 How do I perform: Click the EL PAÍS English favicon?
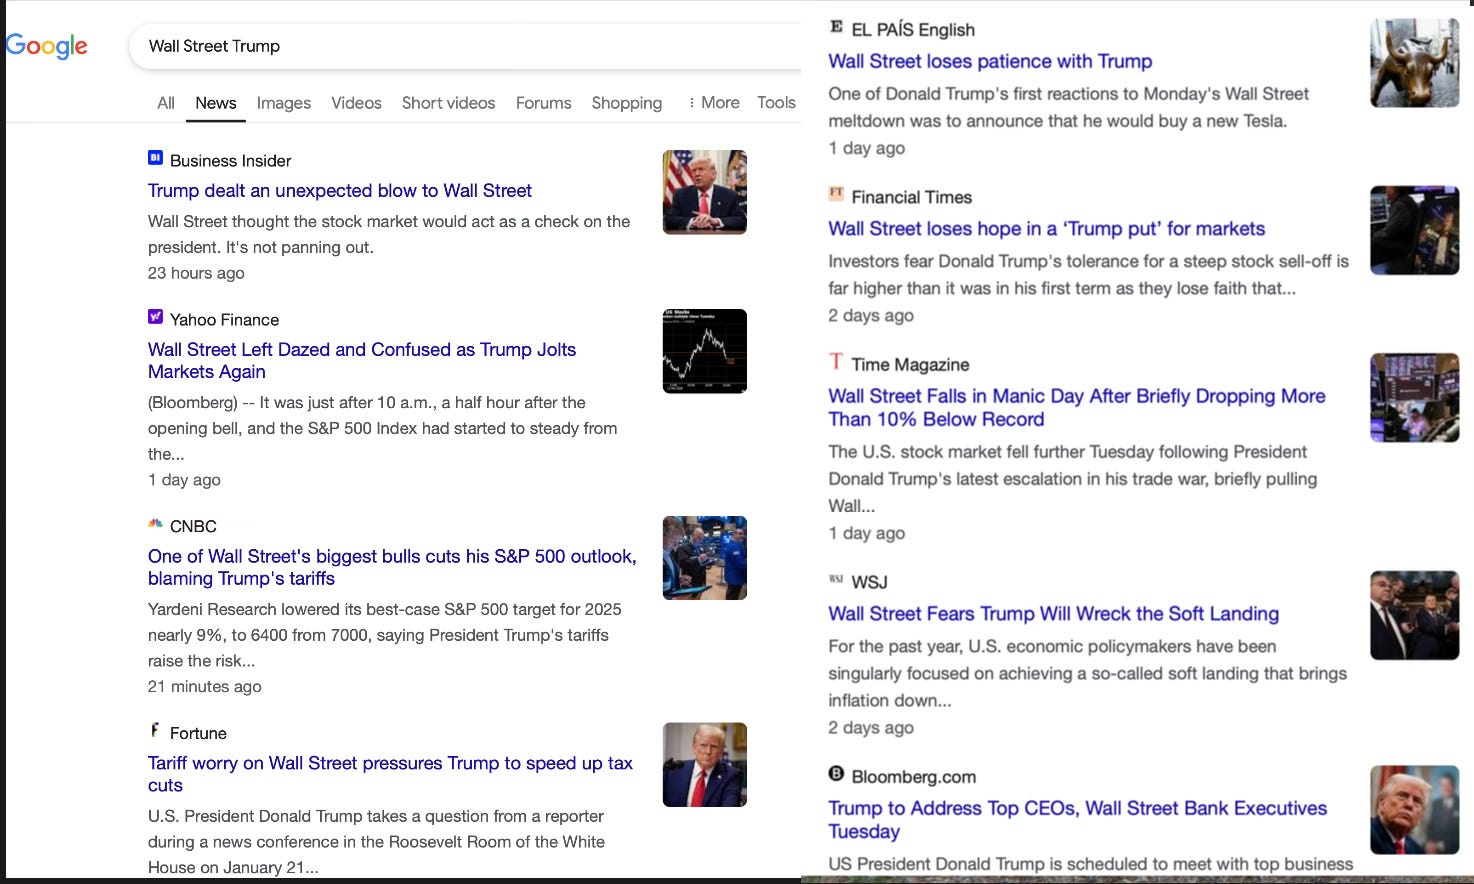coord(836,27)
